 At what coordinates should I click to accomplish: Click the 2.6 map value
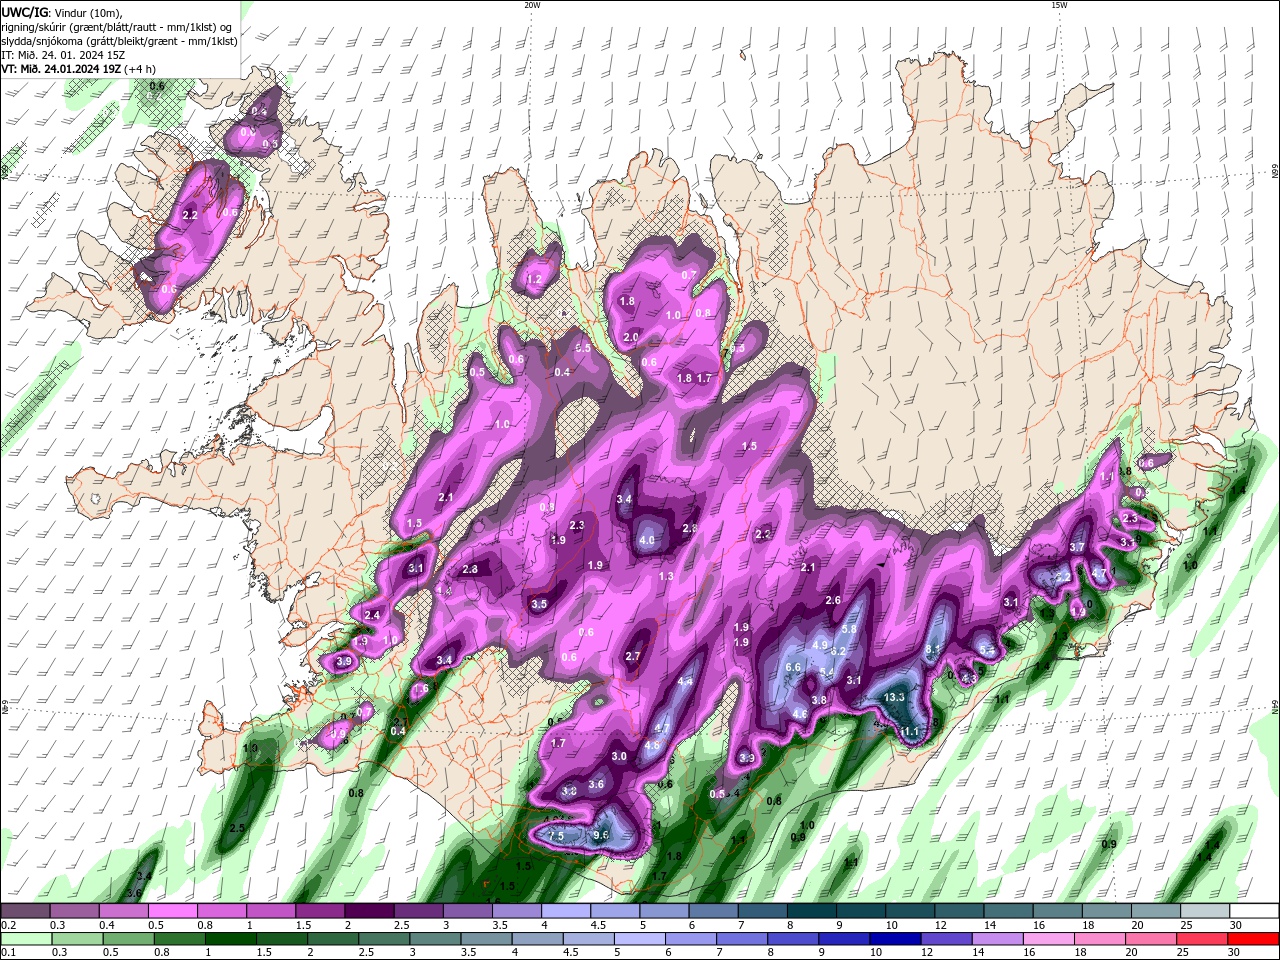pos(833,600)
